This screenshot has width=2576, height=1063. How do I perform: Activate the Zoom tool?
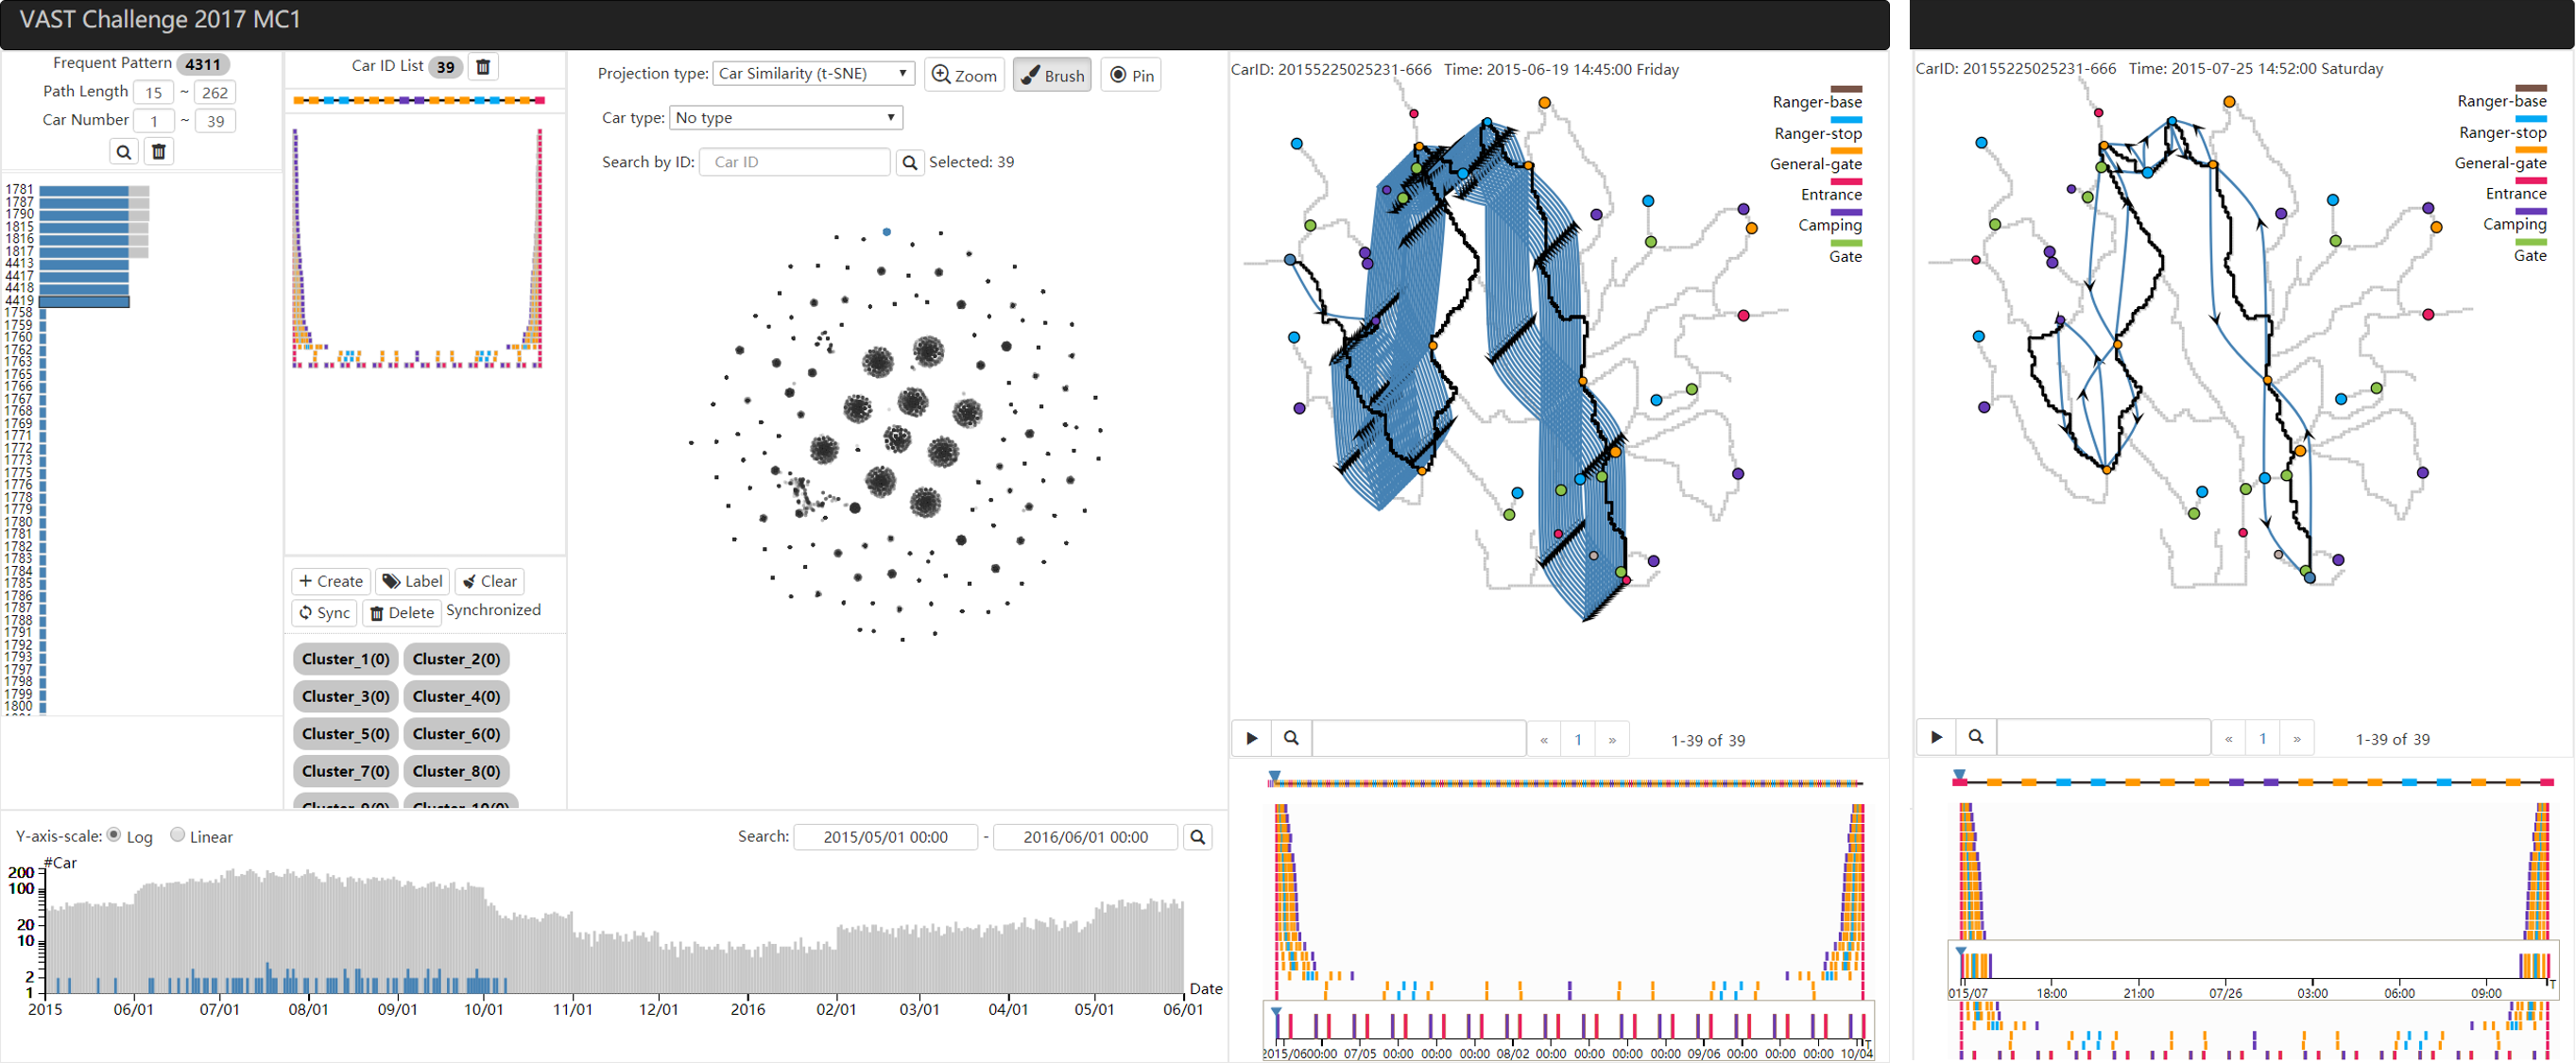964,75
